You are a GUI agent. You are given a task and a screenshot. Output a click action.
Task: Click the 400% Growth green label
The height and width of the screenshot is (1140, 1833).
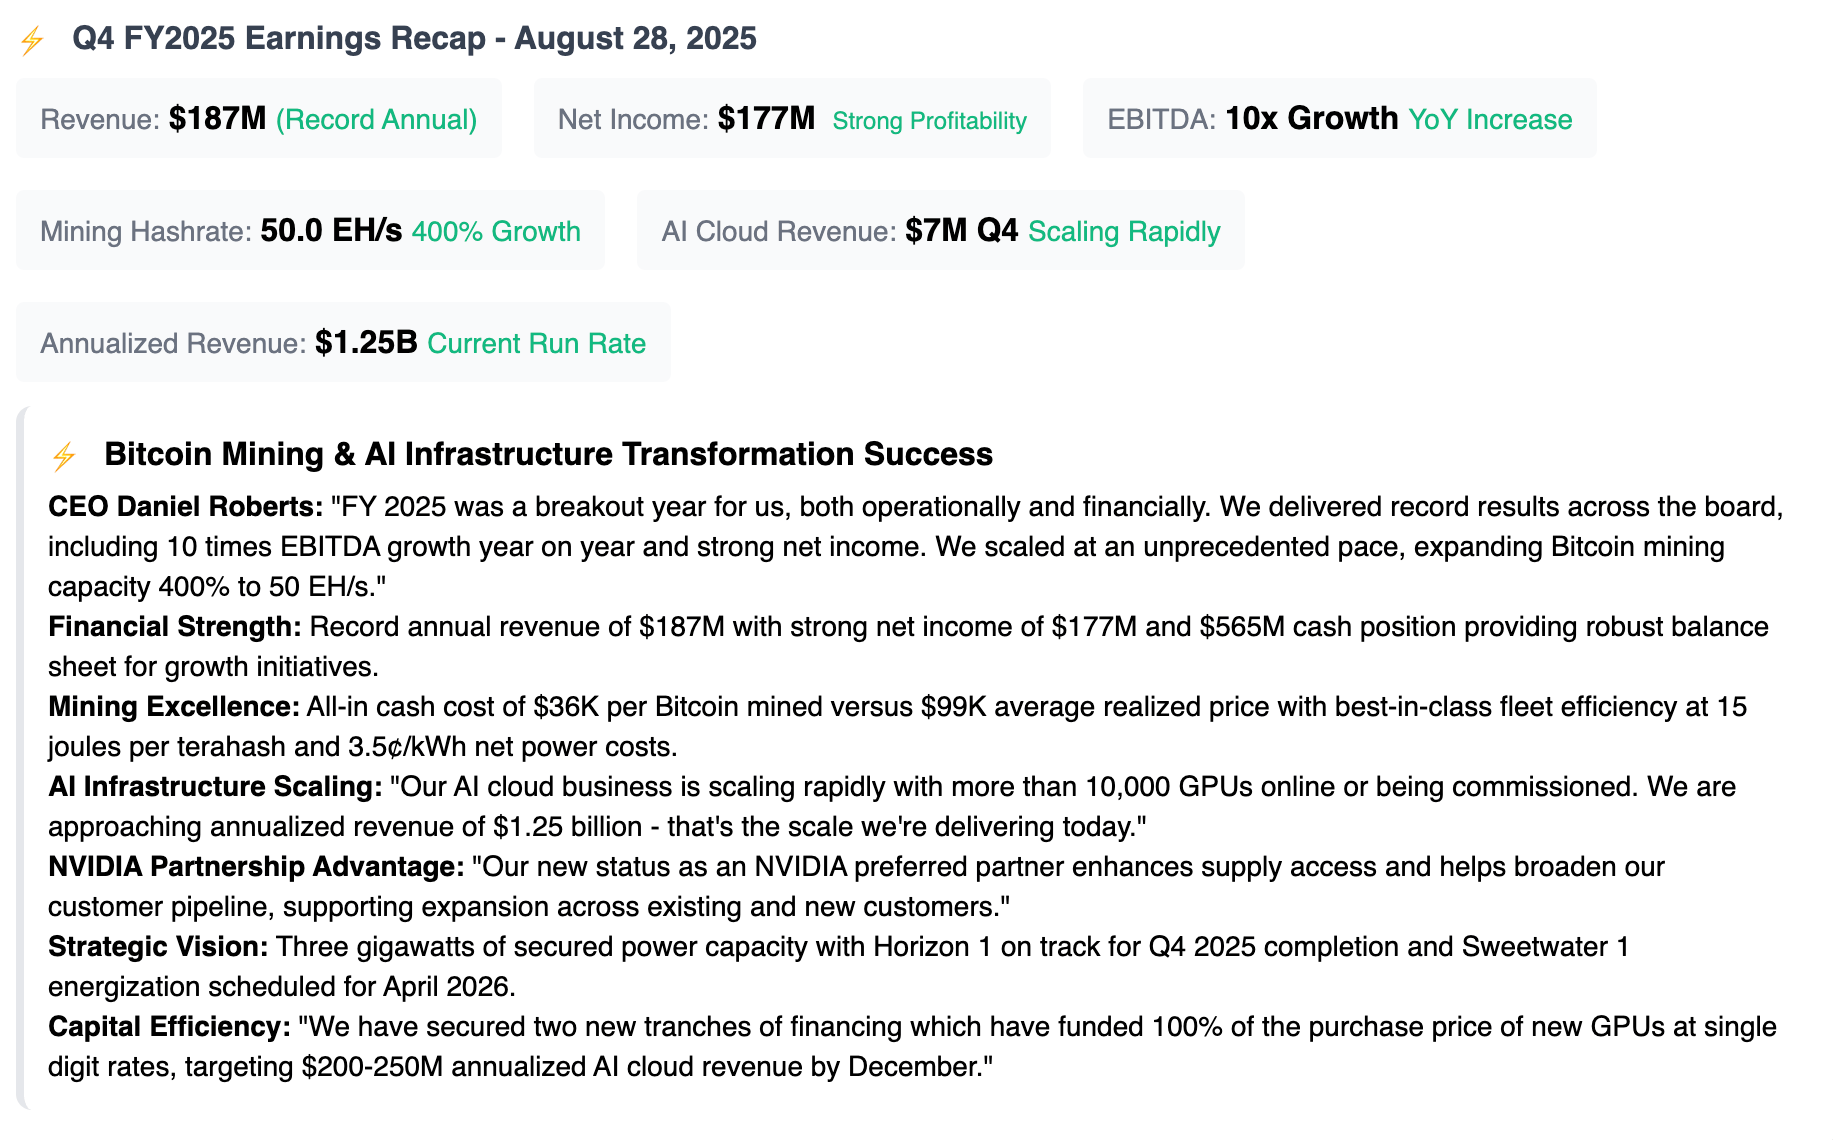pos(496,232)
